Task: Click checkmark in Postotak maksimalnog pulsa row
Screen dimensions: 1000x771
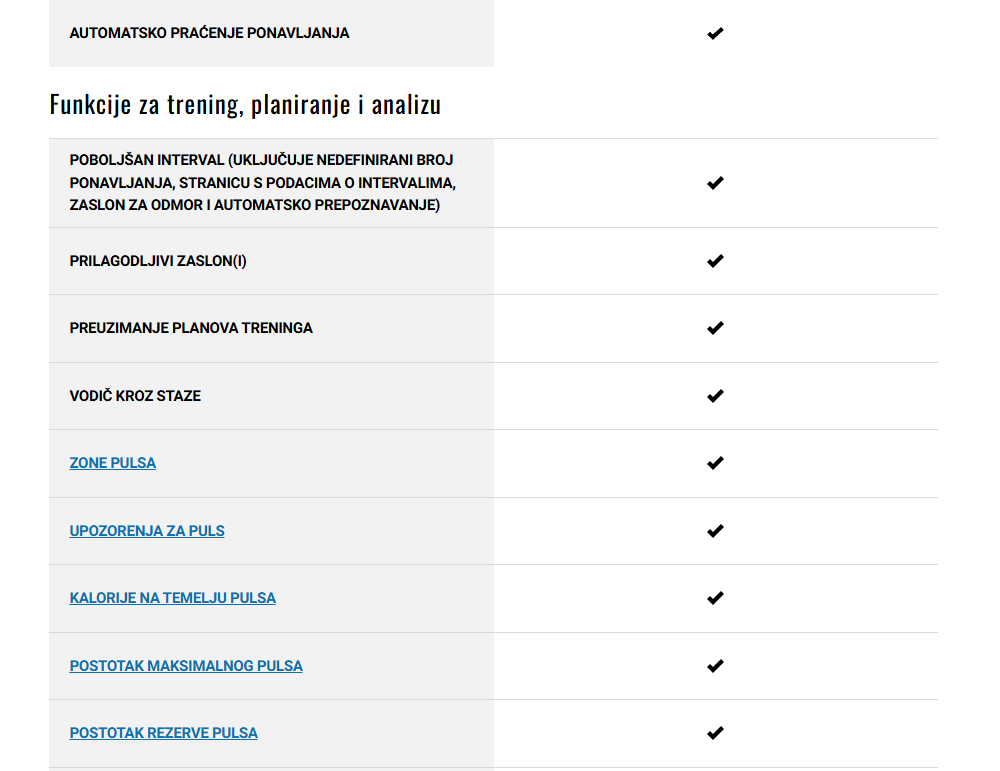Action: point(715,666)
